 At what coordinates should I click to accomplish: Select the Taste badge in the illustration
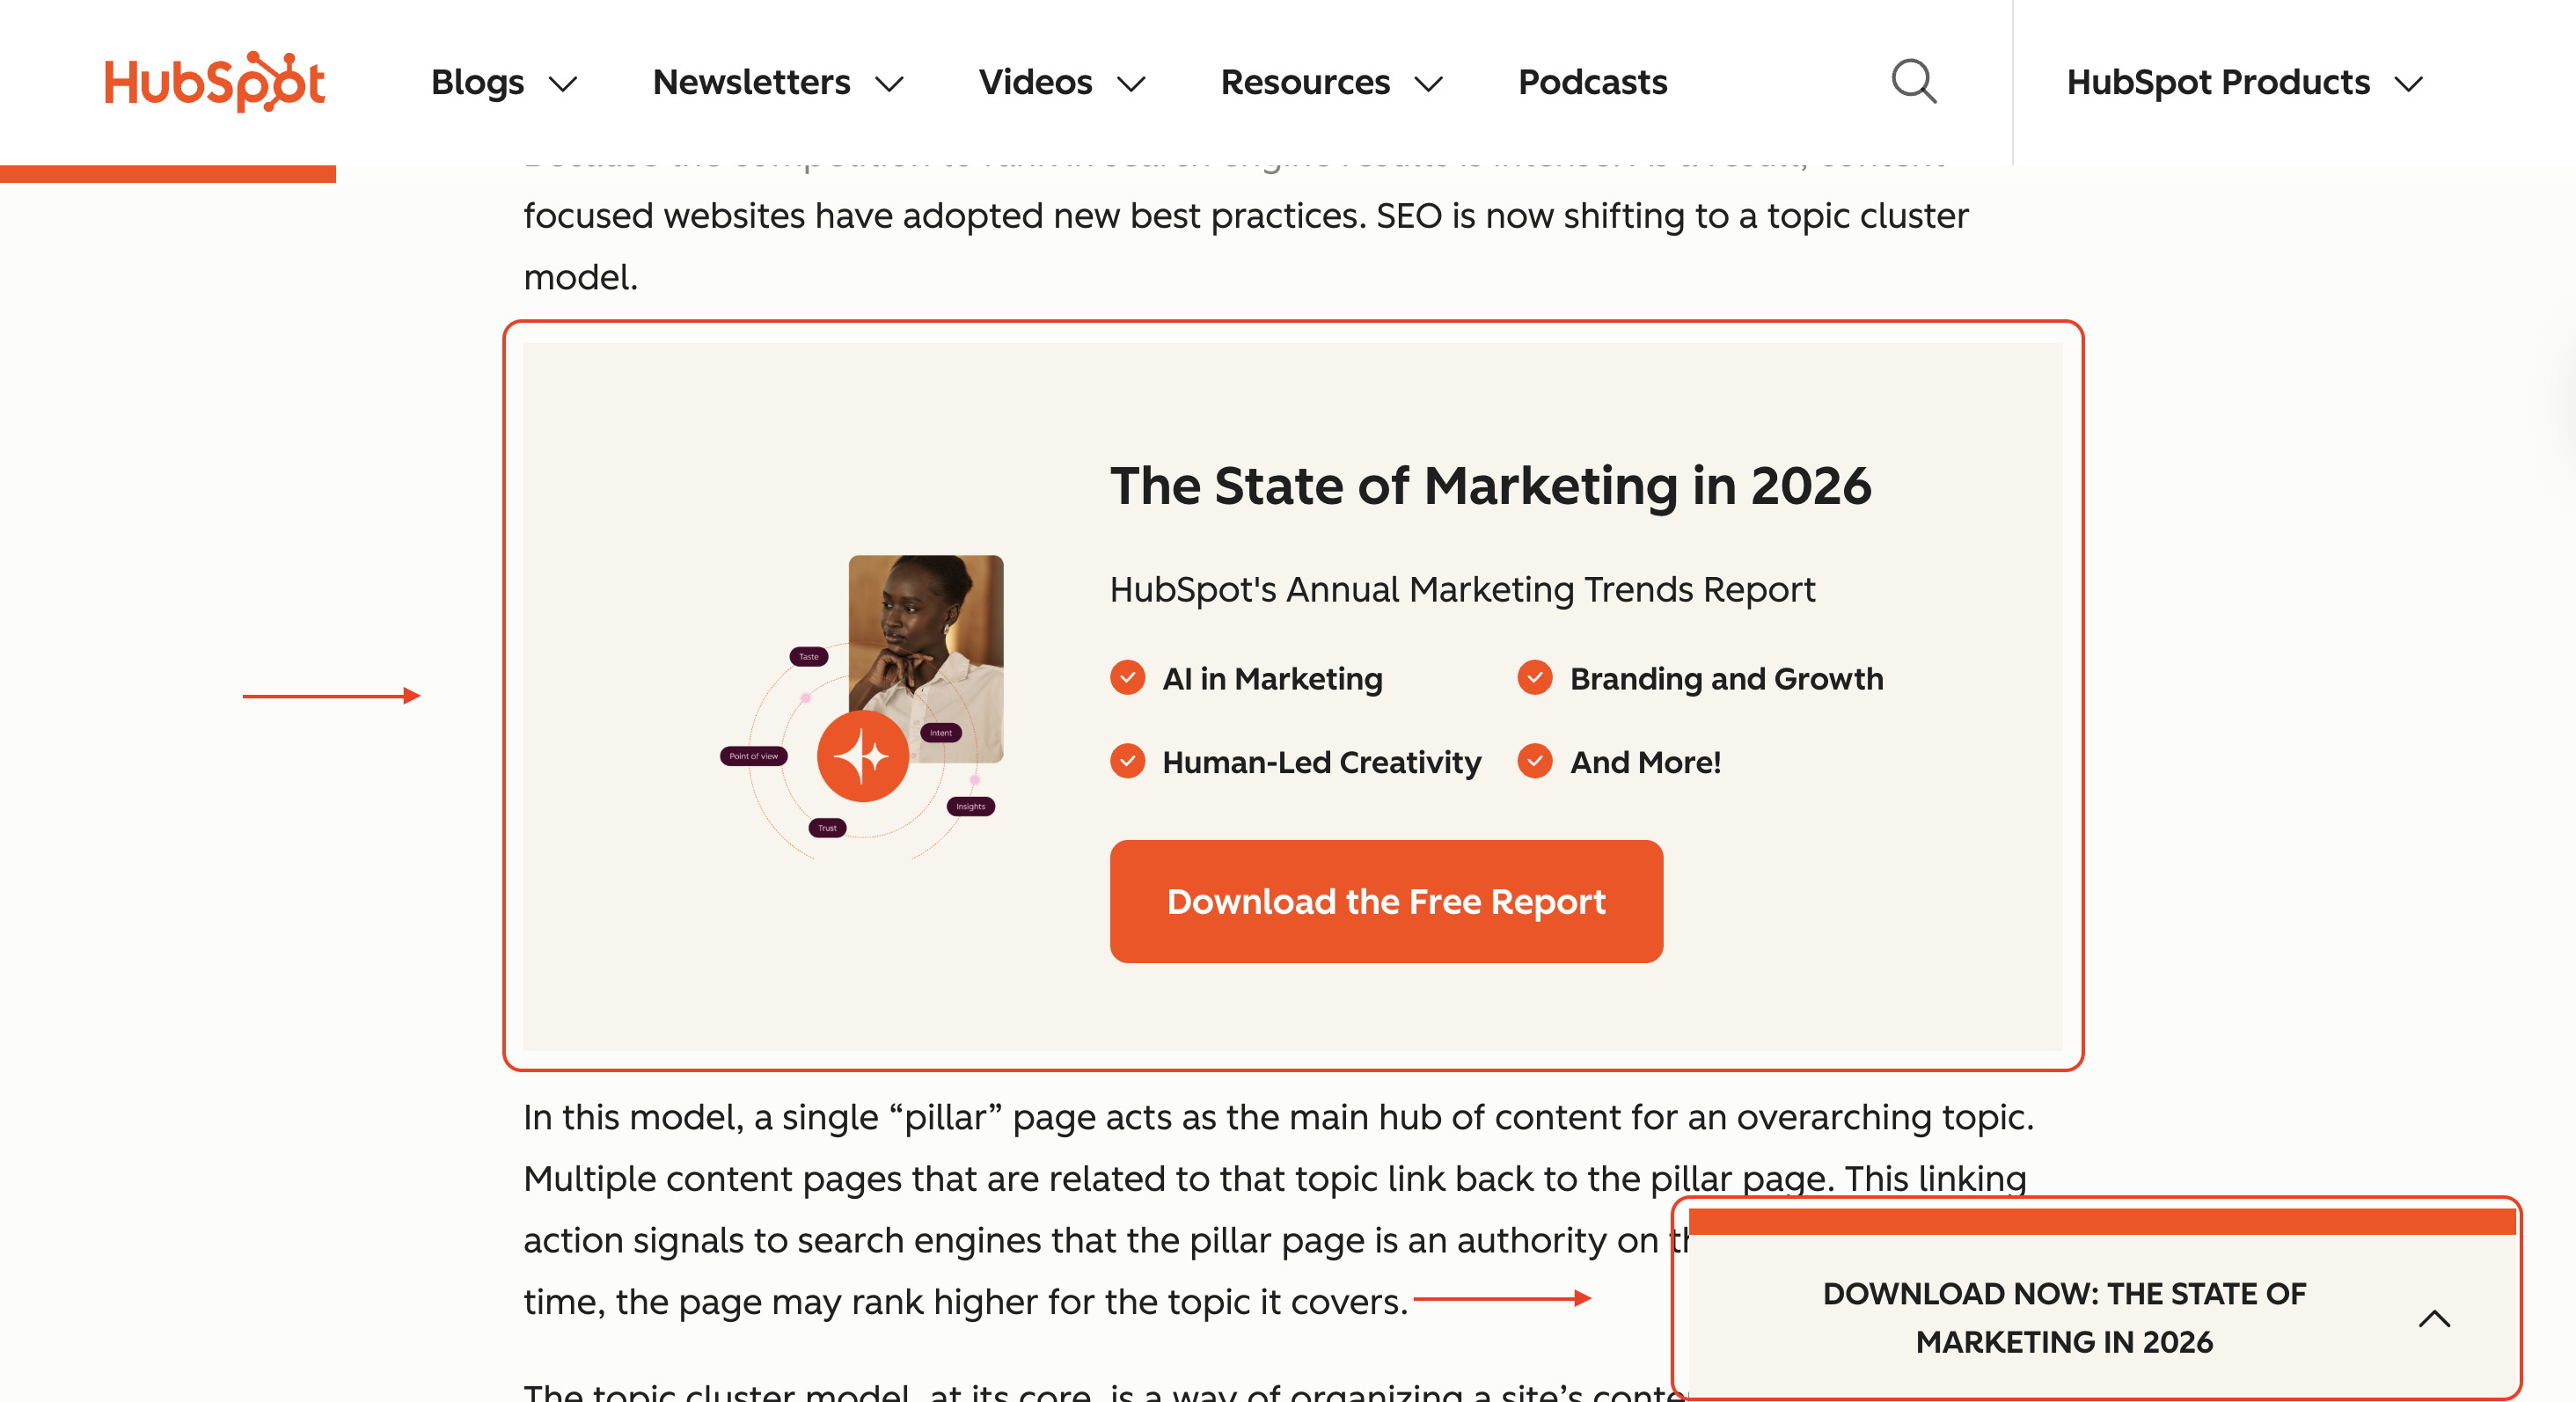pos(808,657)
